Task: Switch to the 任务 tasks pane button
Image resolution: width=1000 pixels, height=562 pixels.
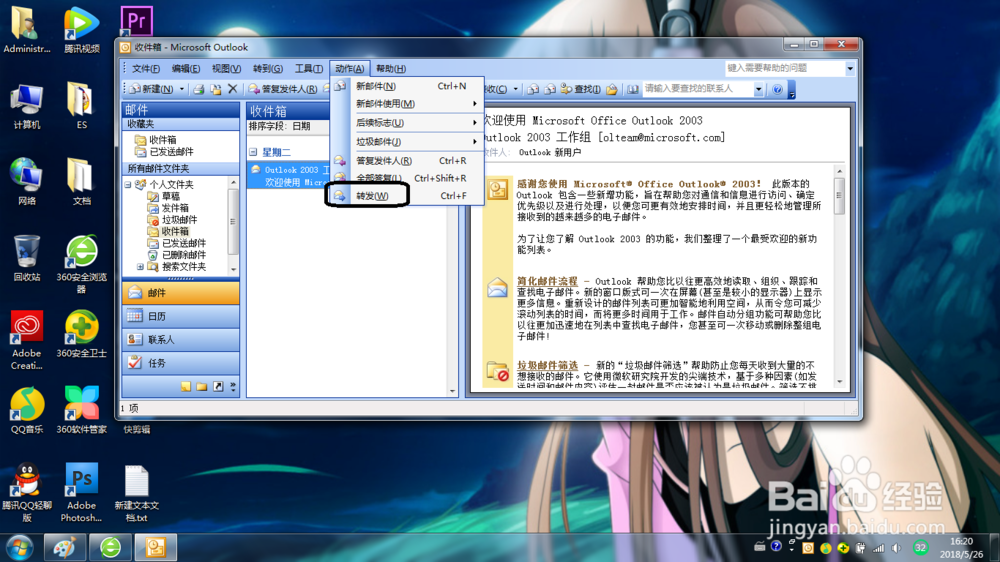Action: click(180, 363)
